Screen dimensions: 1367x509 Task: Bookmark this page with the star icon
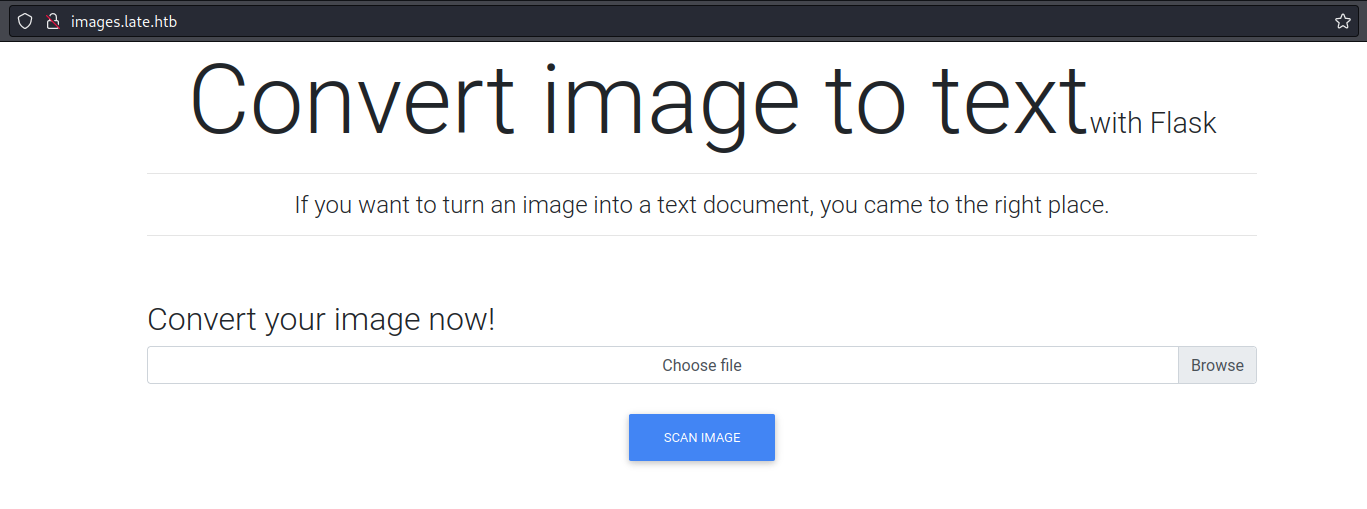1342,21
